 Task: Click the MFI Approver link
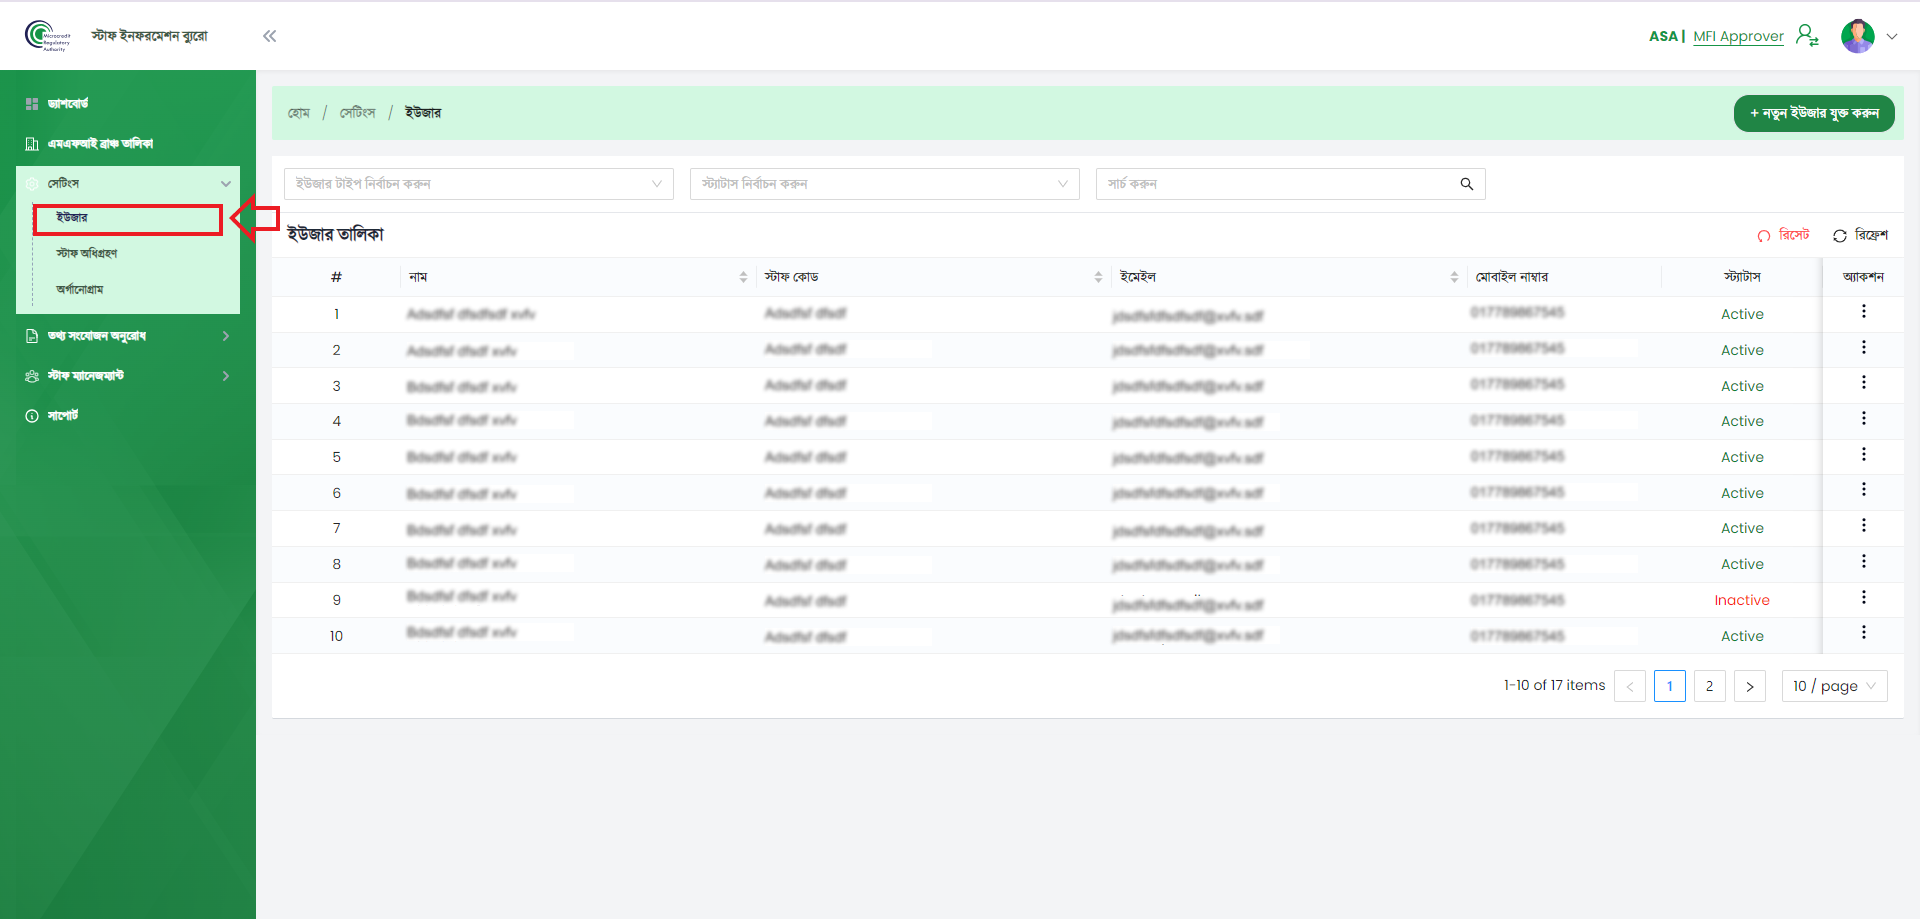click(1738, 36)
